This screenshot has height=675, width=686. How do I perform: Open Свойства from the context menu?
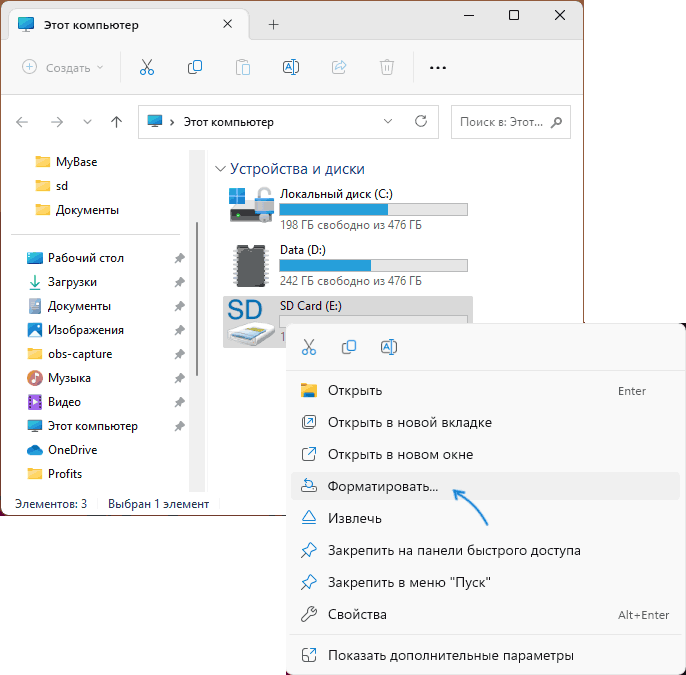click(485, 615)
